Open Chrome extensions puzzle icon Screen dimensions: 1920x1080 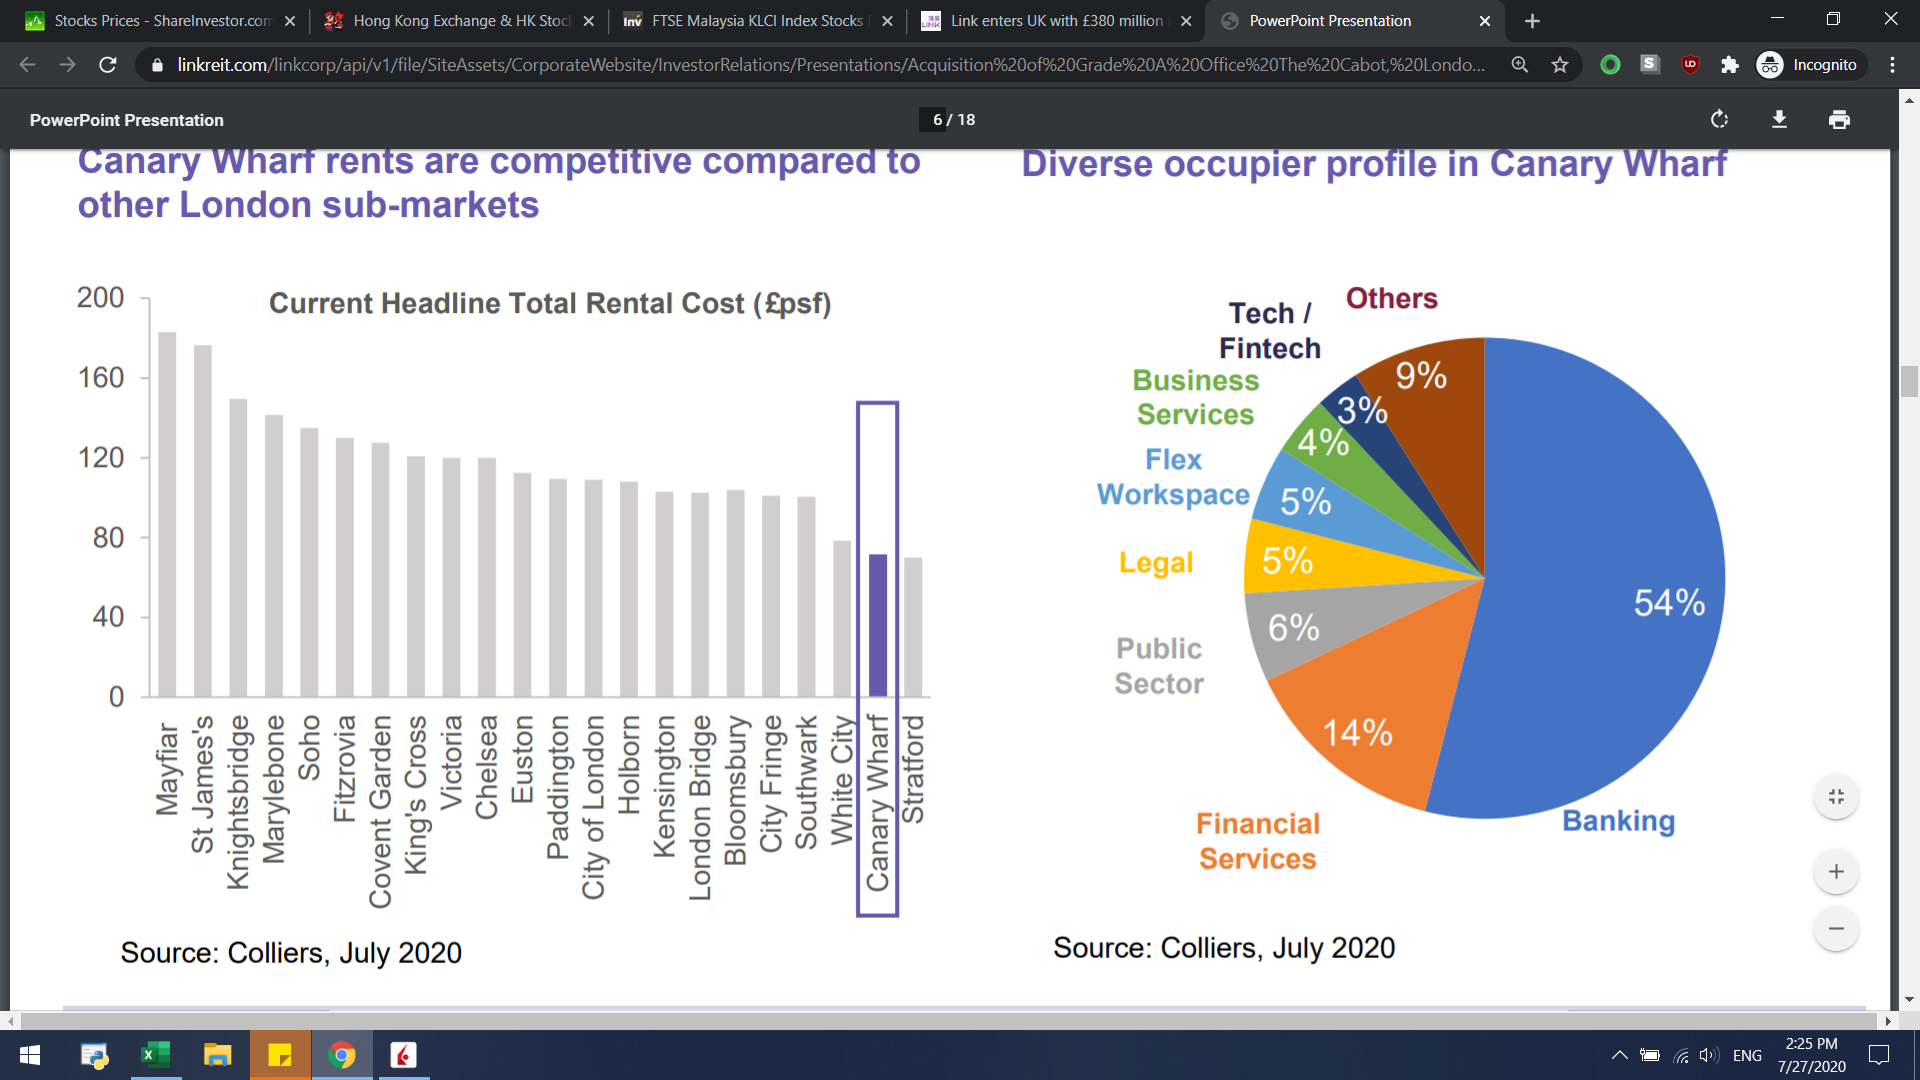point(1730,65)
